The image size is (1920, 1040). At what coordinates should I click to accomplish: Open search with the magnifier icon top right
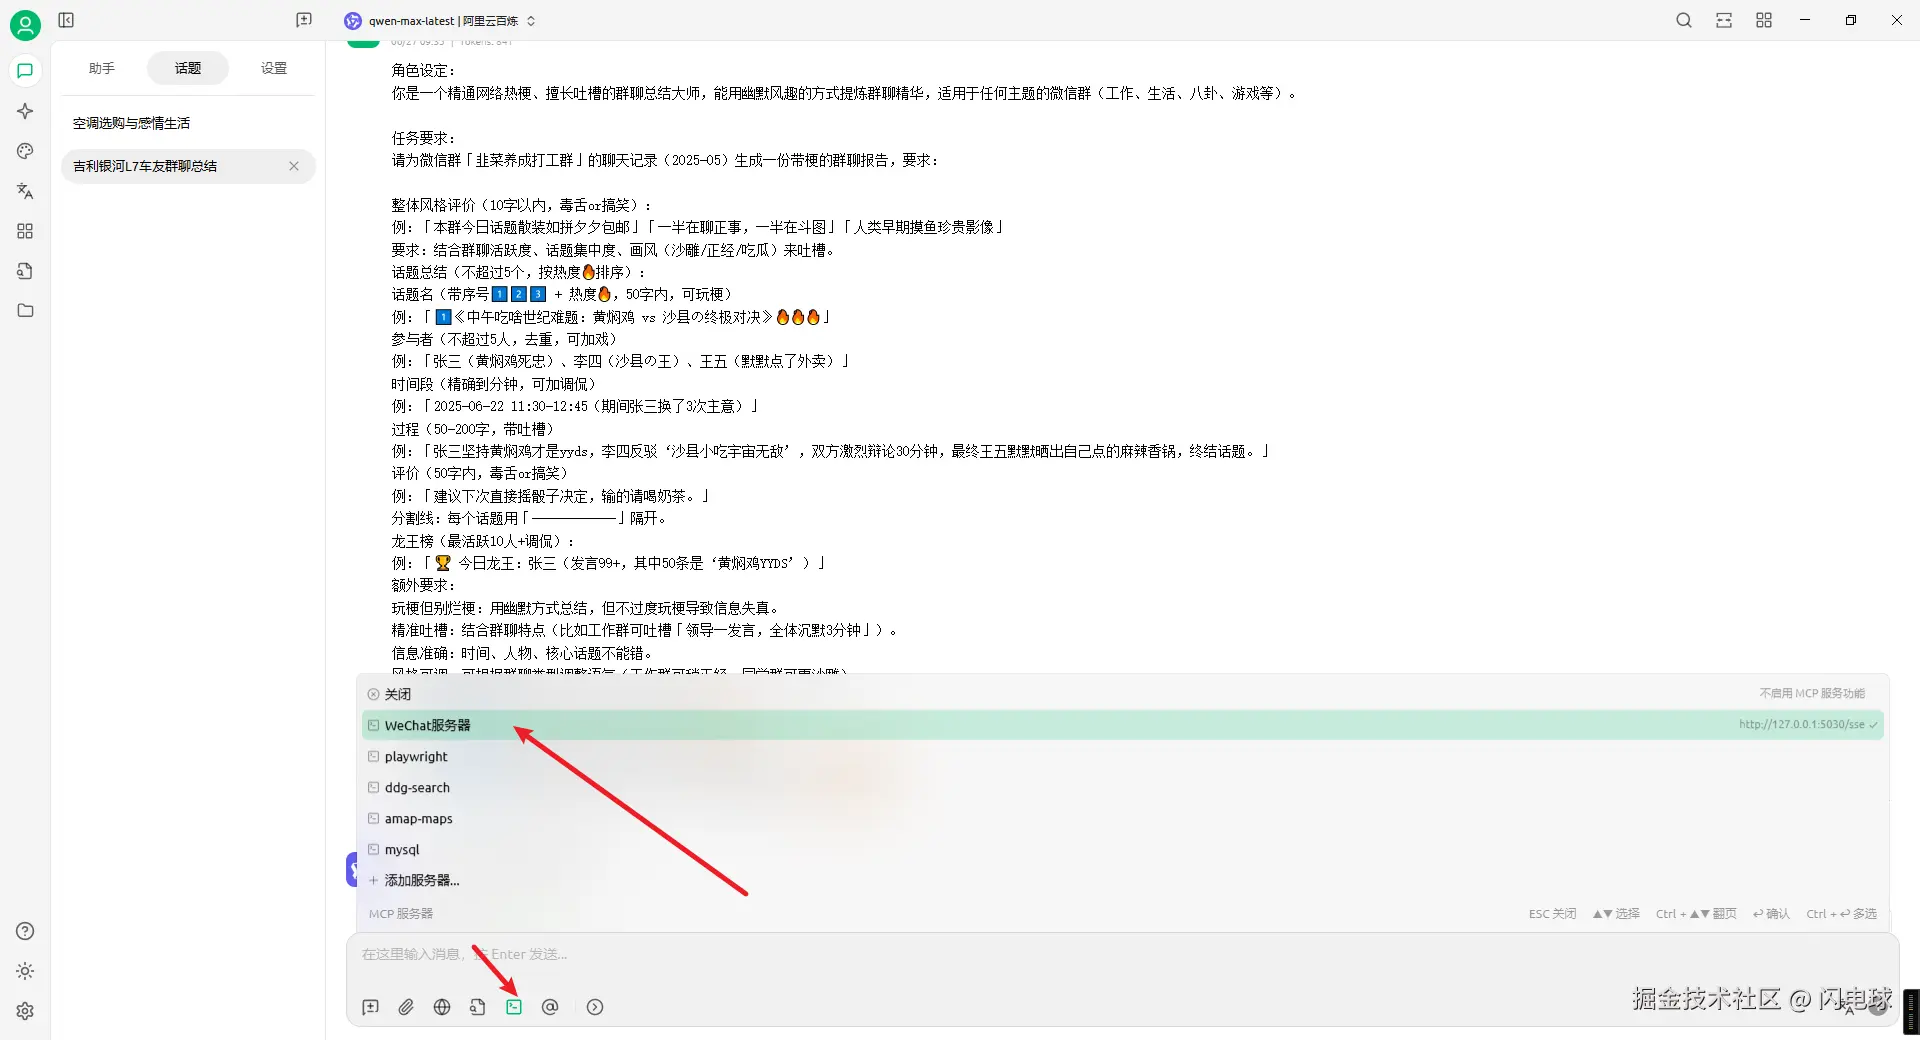(1683, 20)
